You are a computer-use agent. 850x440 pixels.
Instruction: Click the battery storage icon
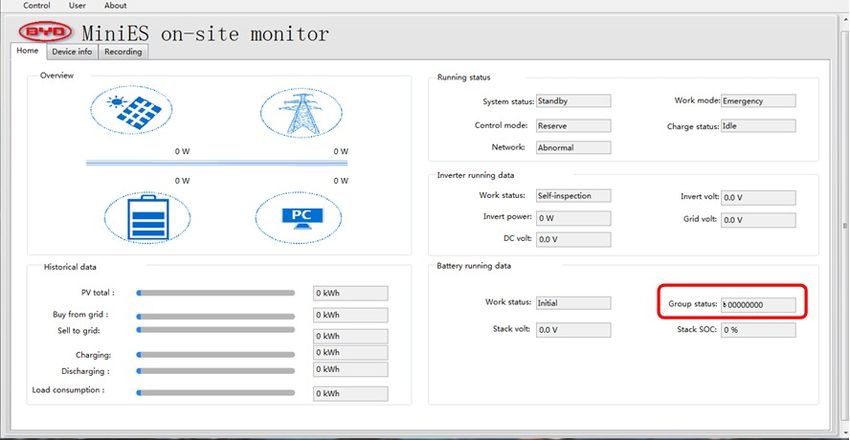click(x=147, y=217)
